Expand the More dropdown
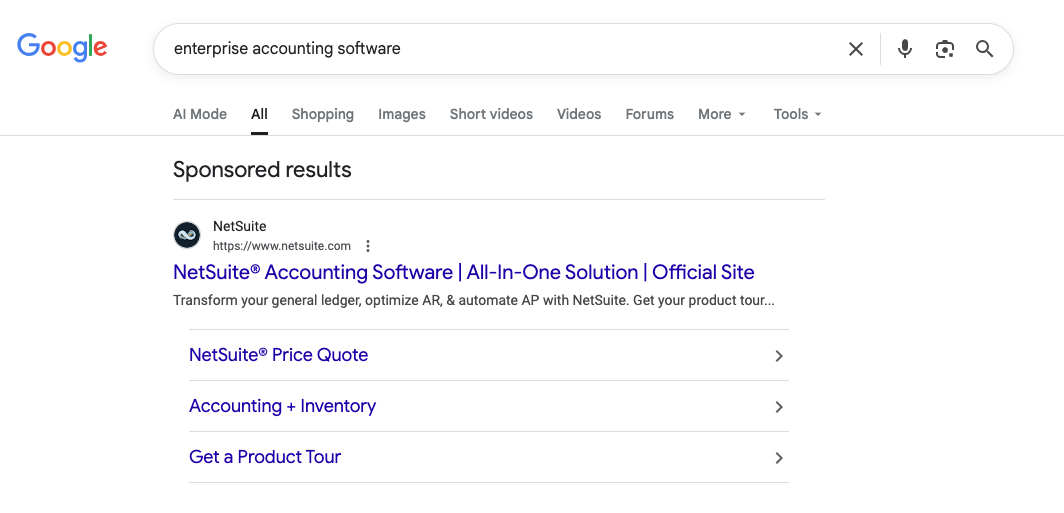This screenshot has width=1064, height=513. tap(722, 114)
